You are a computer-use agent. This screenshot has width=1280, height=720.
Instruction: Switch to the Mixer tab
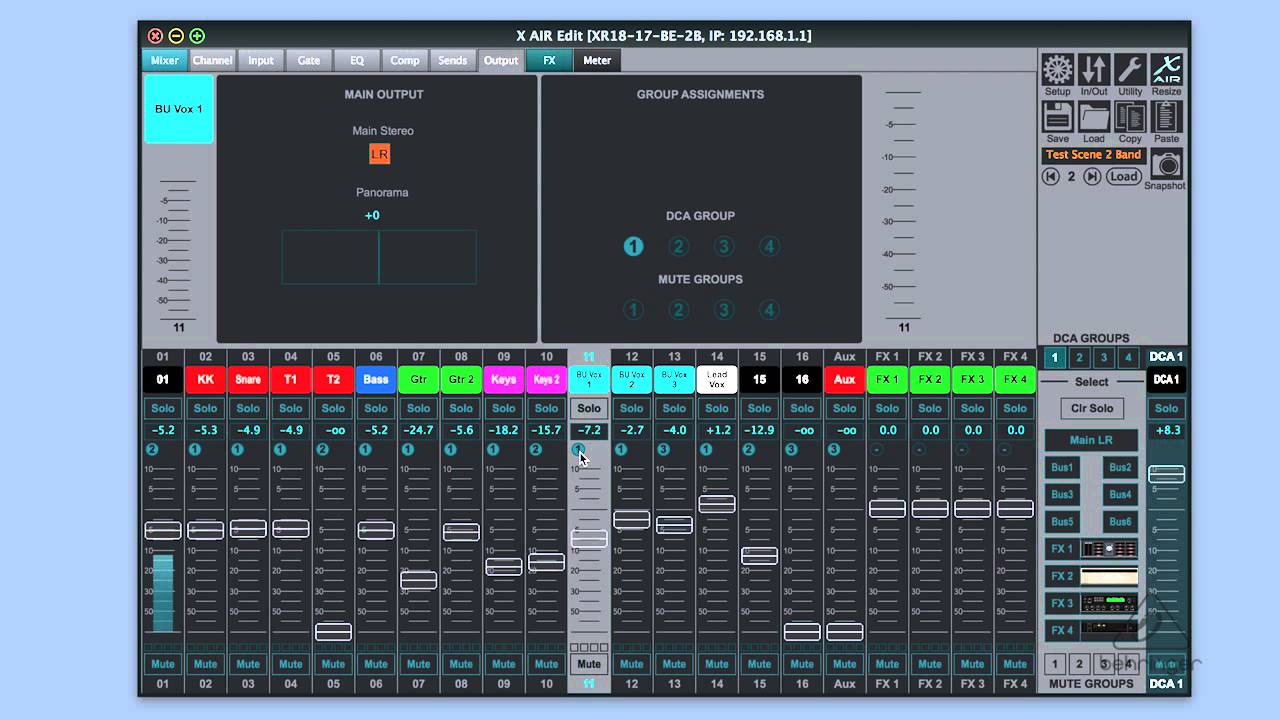(165, 61)
